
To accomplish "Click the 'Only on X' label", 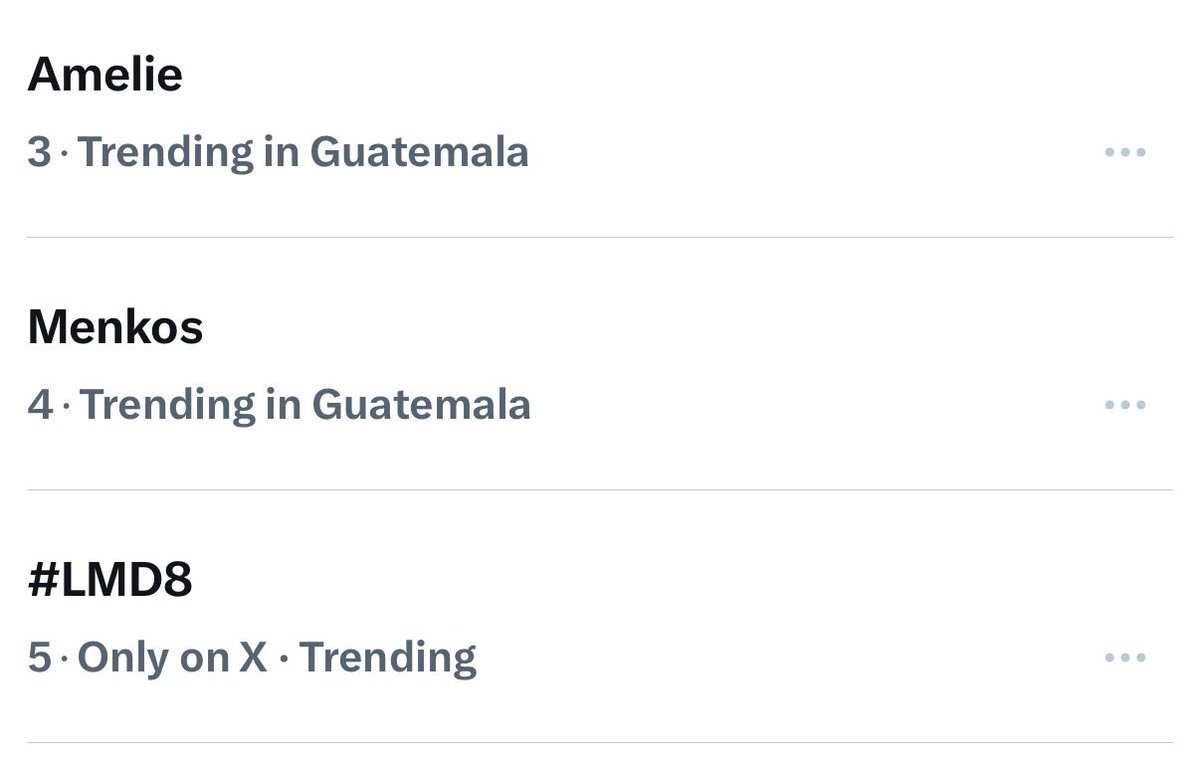I will (172, 658).
